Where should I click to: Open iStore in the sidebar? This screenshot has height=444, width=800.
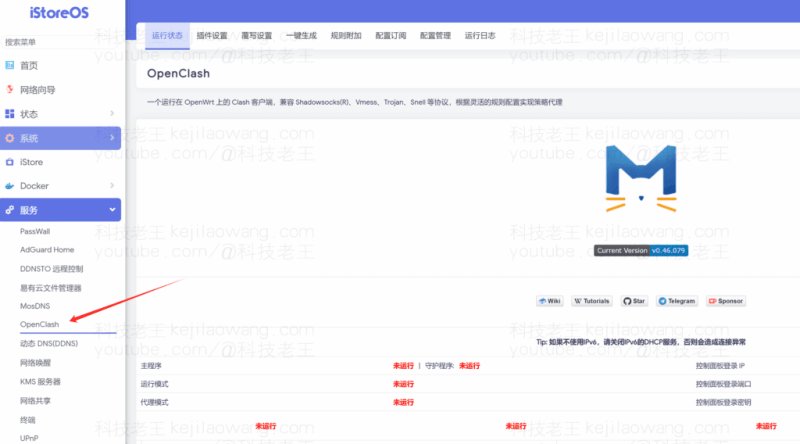tap(31, 162)
